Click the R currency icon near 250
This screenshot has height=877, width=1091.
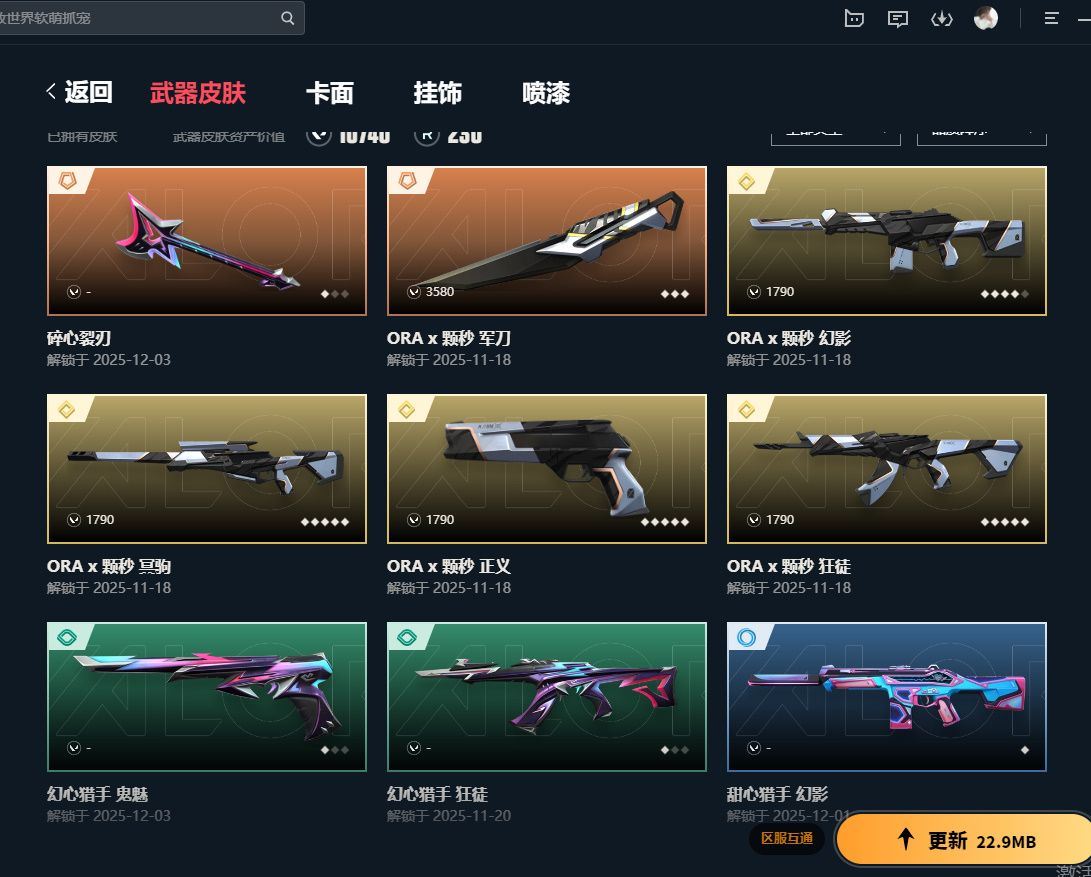427,135
